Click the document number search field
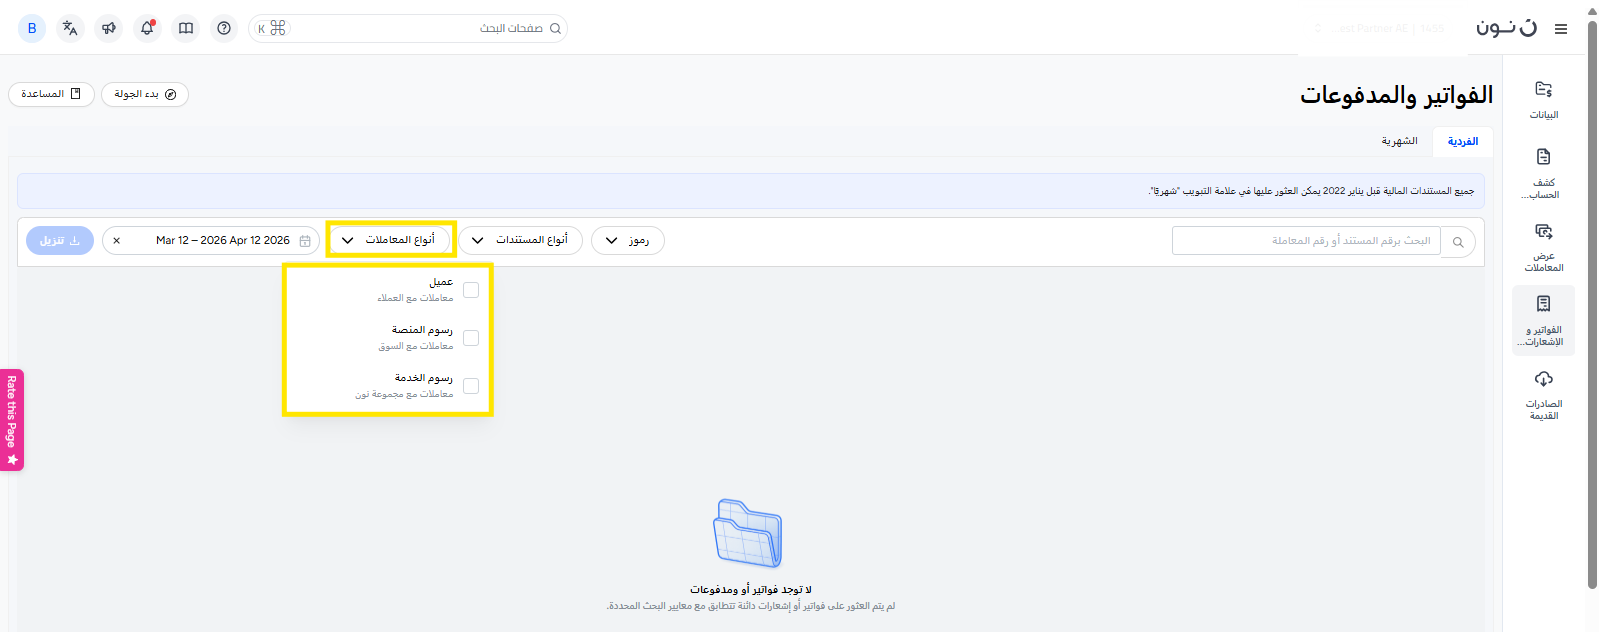 pyautogui.click(x=1306, y=241)
